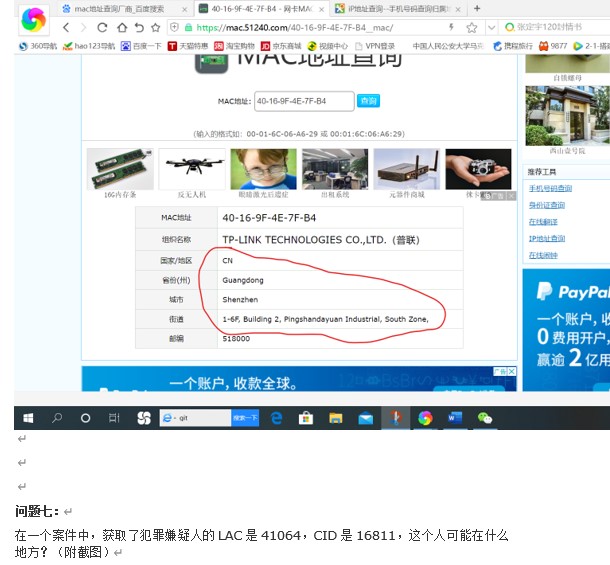The image size is (610, 565).
Task: Open WeChat from the taskbar
Action: coord(485,418)
